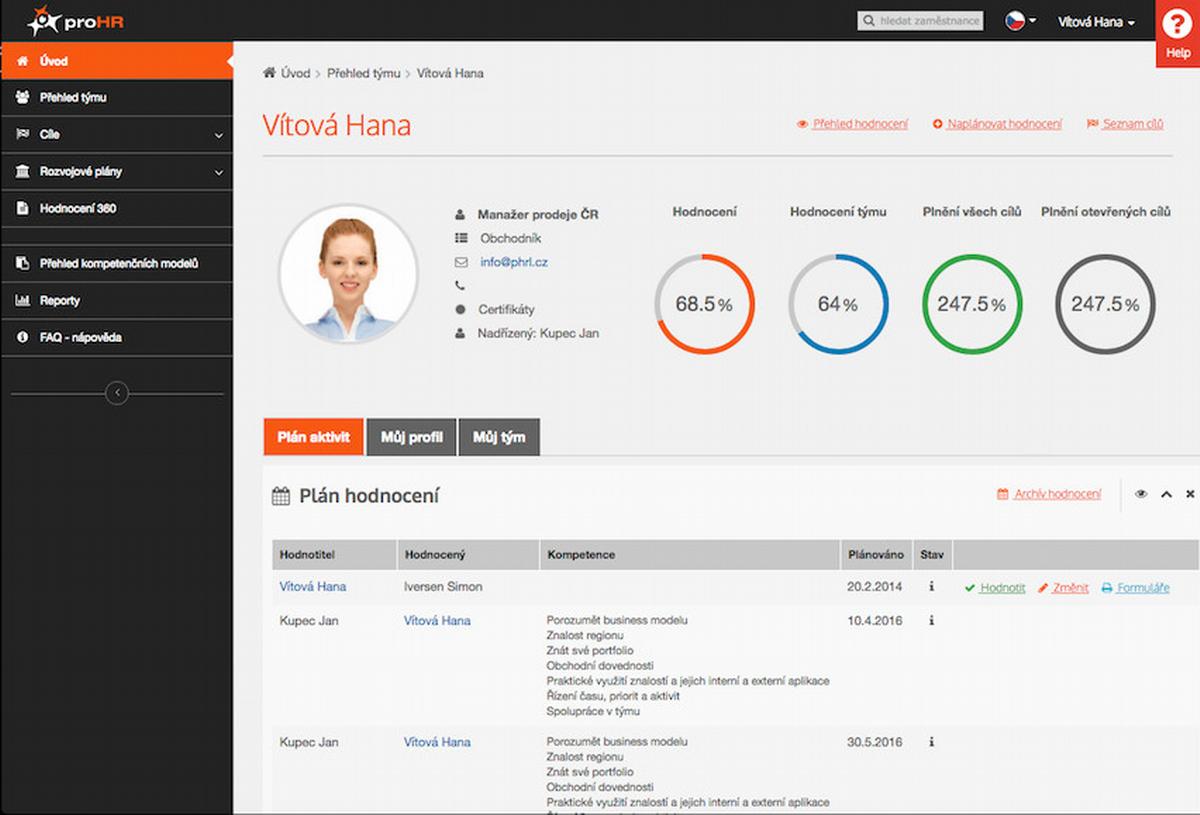1200x815 pixels.
Task: Click Změnit in Iversen Simon row
Action: click(1063, 588)
